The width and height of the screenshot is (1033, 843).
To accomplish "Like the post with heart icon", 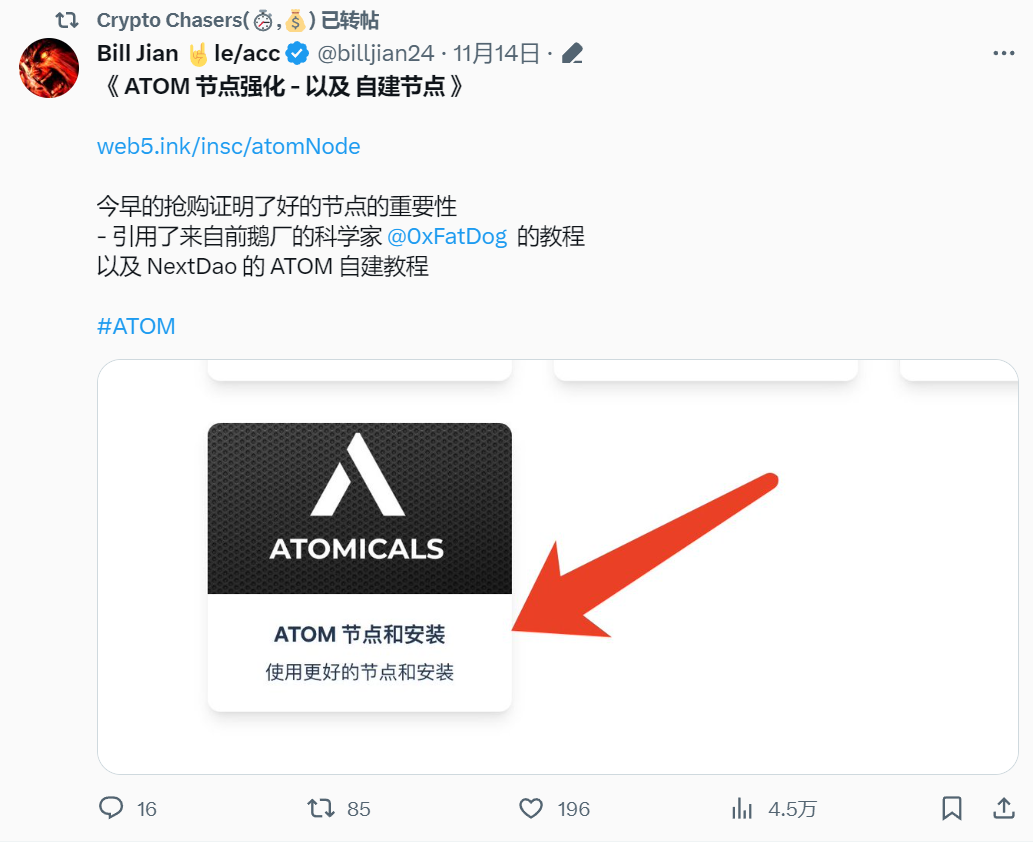I will (531, 808).
